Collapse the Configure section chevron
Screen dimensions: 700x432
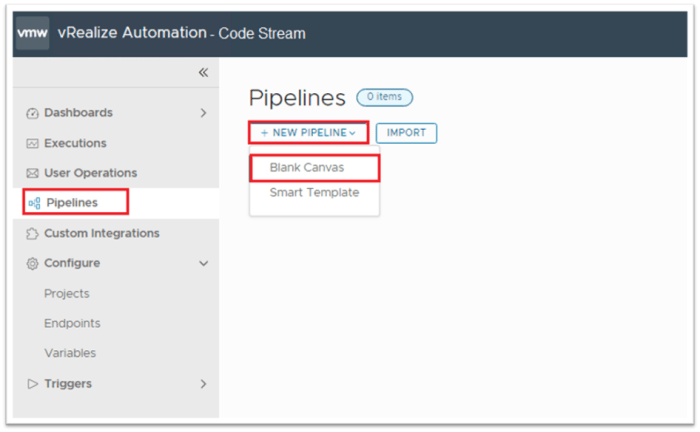click(x=203, y=263)
